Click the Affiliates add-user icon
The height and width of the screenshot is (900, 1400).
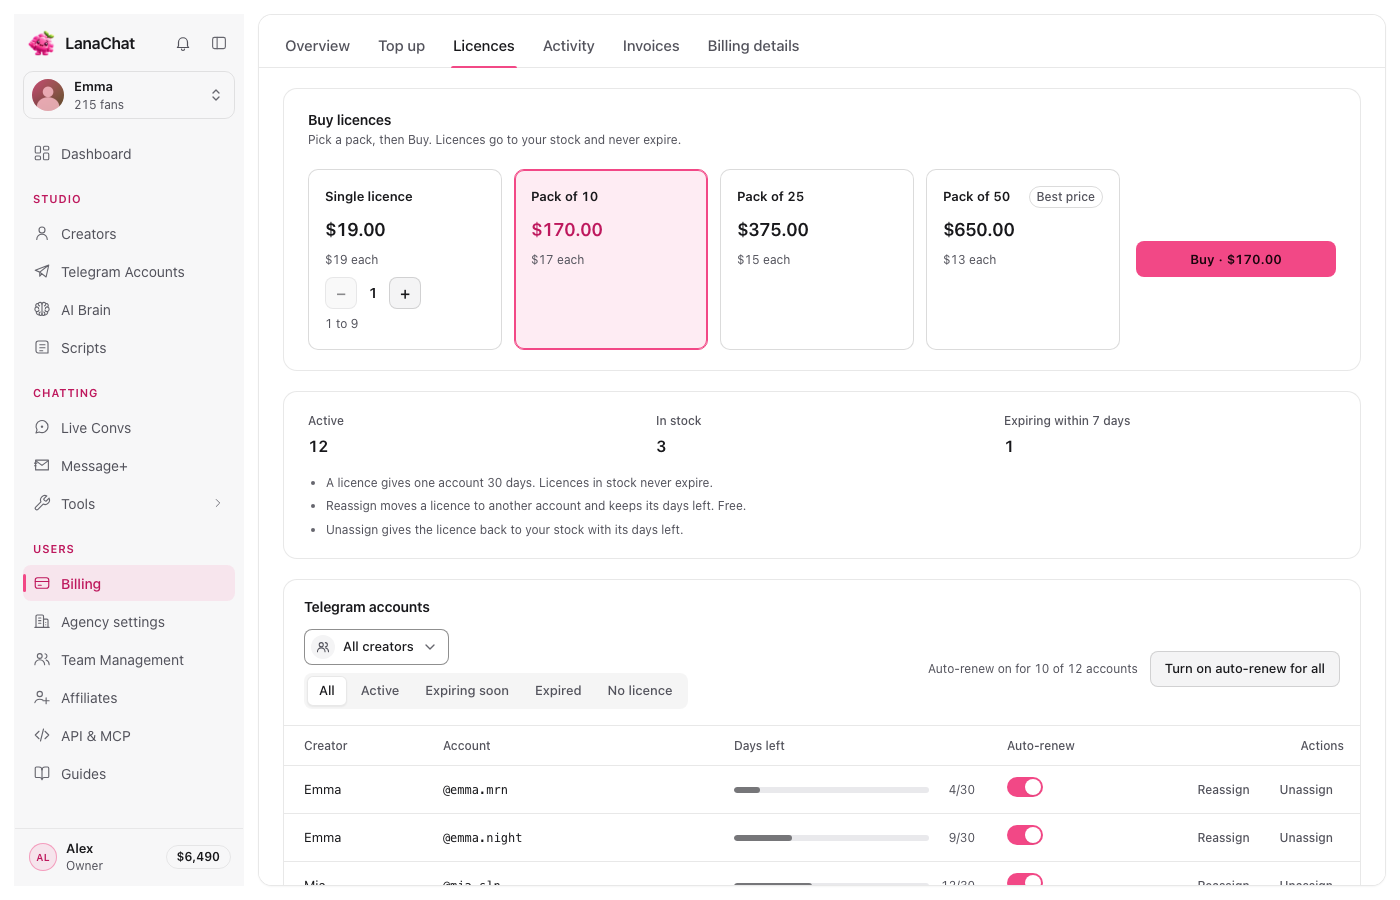tap(42, 697)
